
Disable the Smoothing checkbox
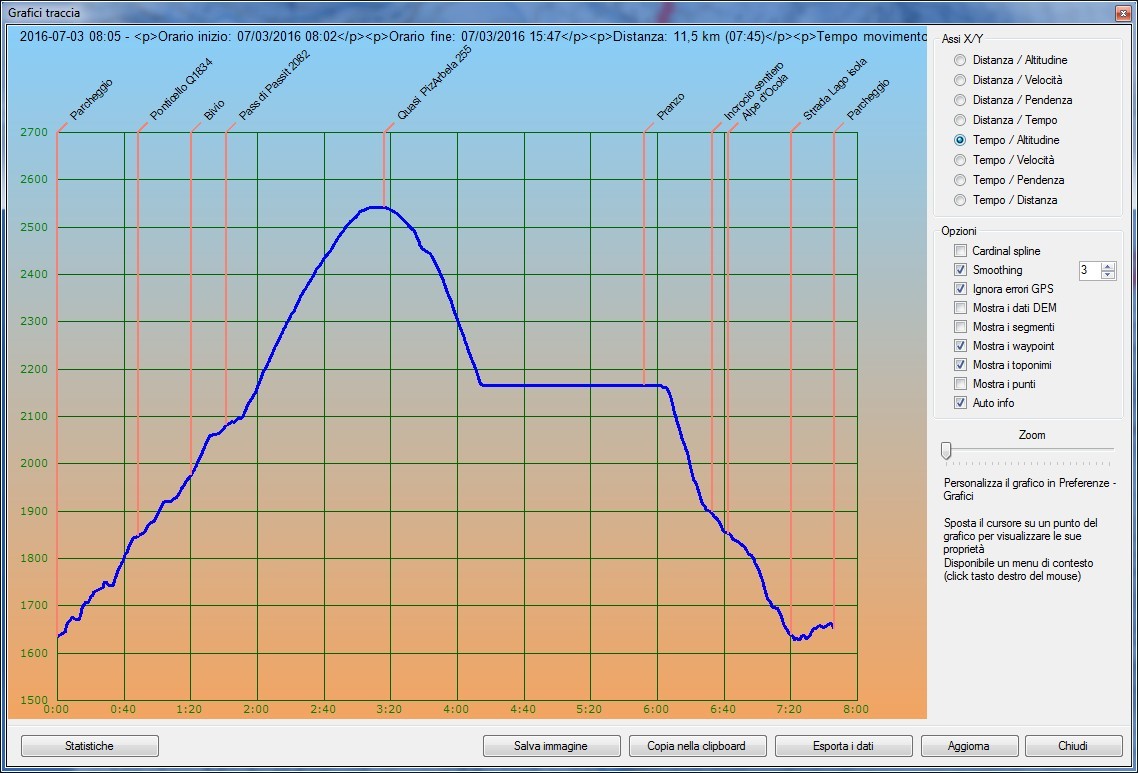point(961,270)
